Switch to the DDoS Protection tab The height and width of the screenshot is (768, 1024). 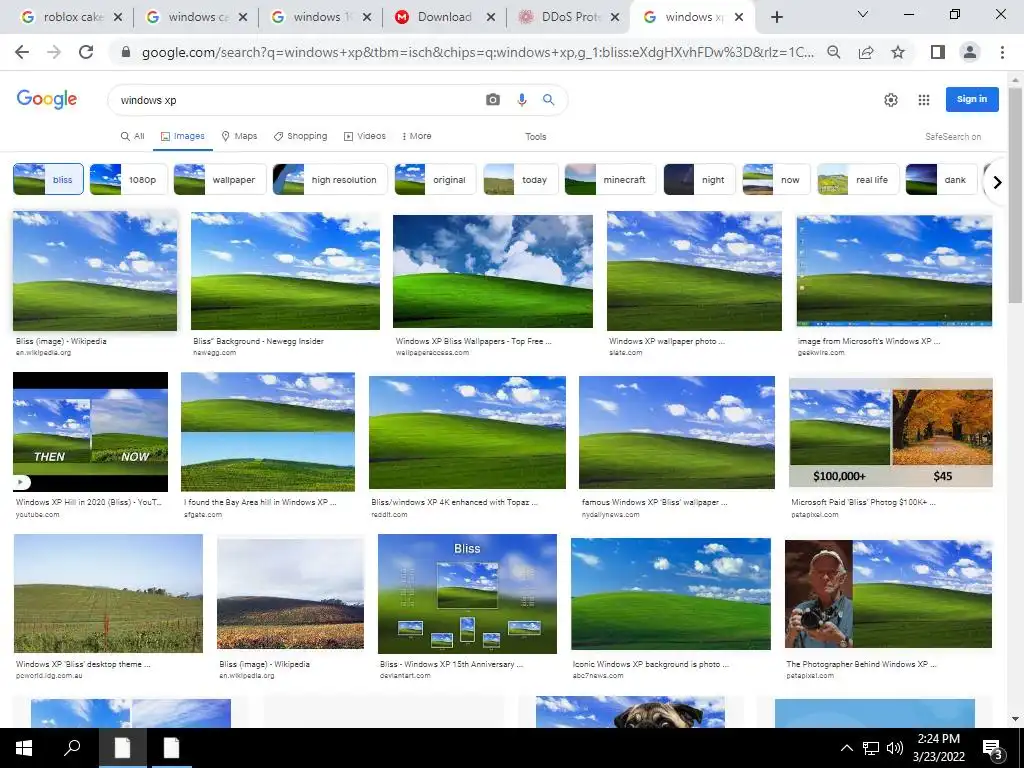pos(568,18)
